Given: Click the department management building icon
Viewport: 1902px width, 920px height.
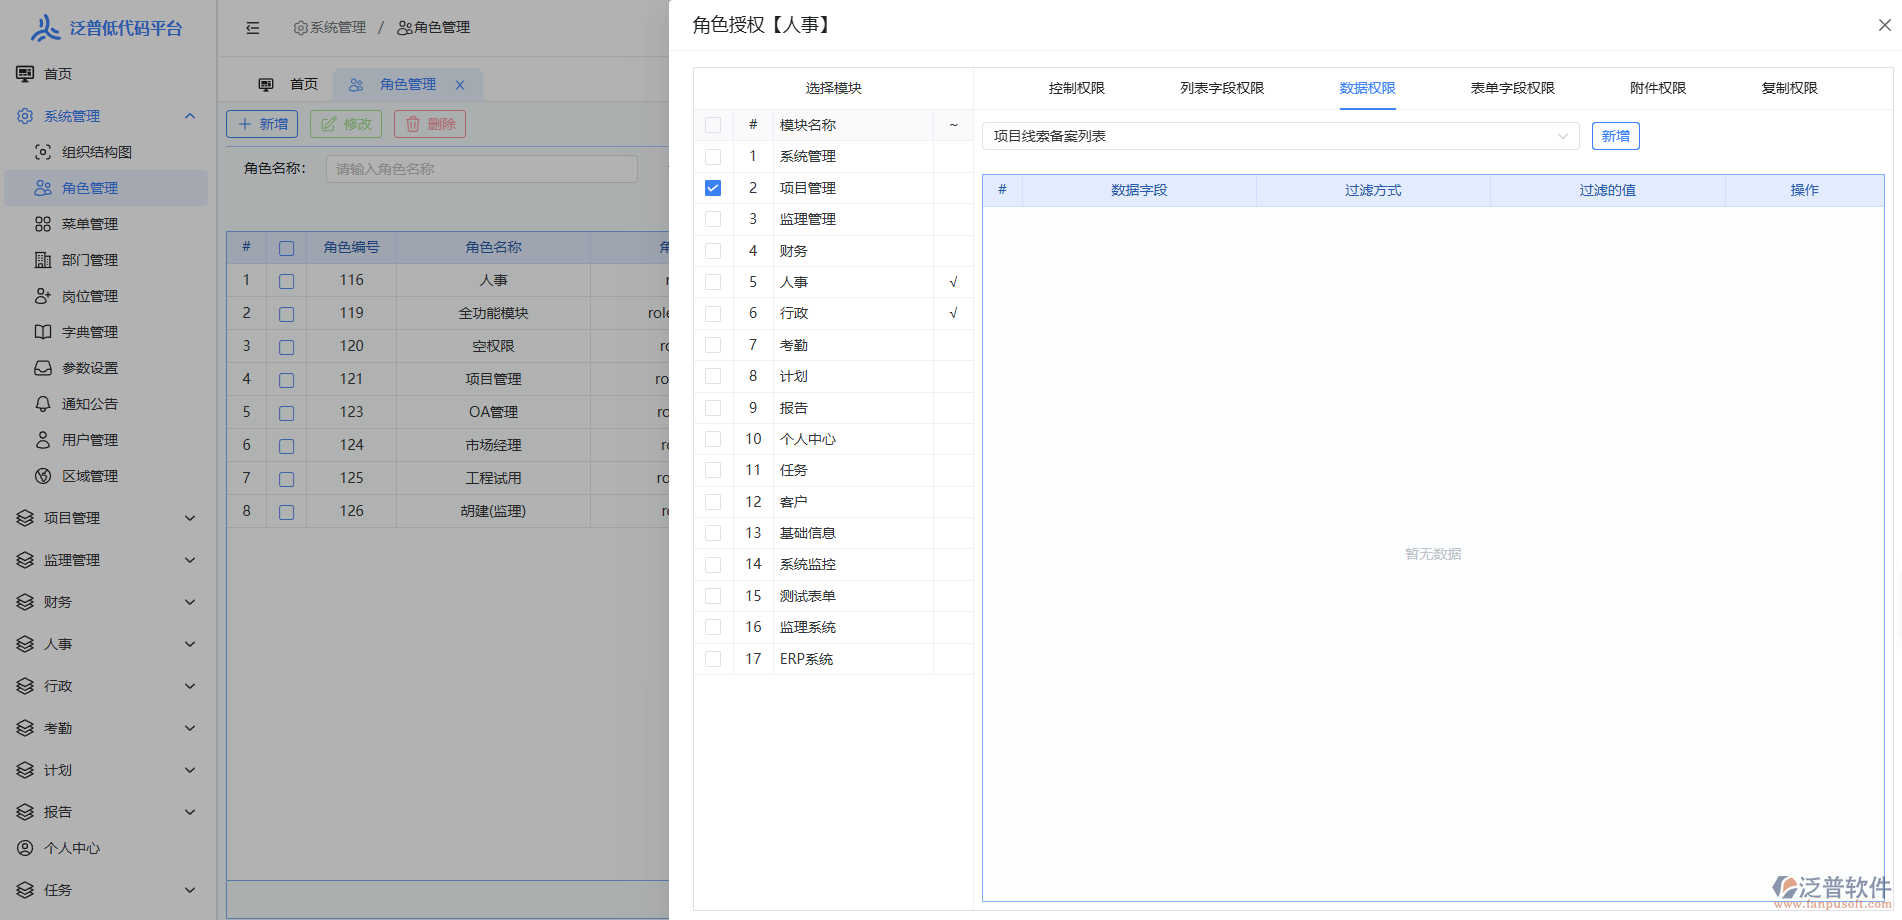Looking at the screenshot, I should click(x=43, y=260).
